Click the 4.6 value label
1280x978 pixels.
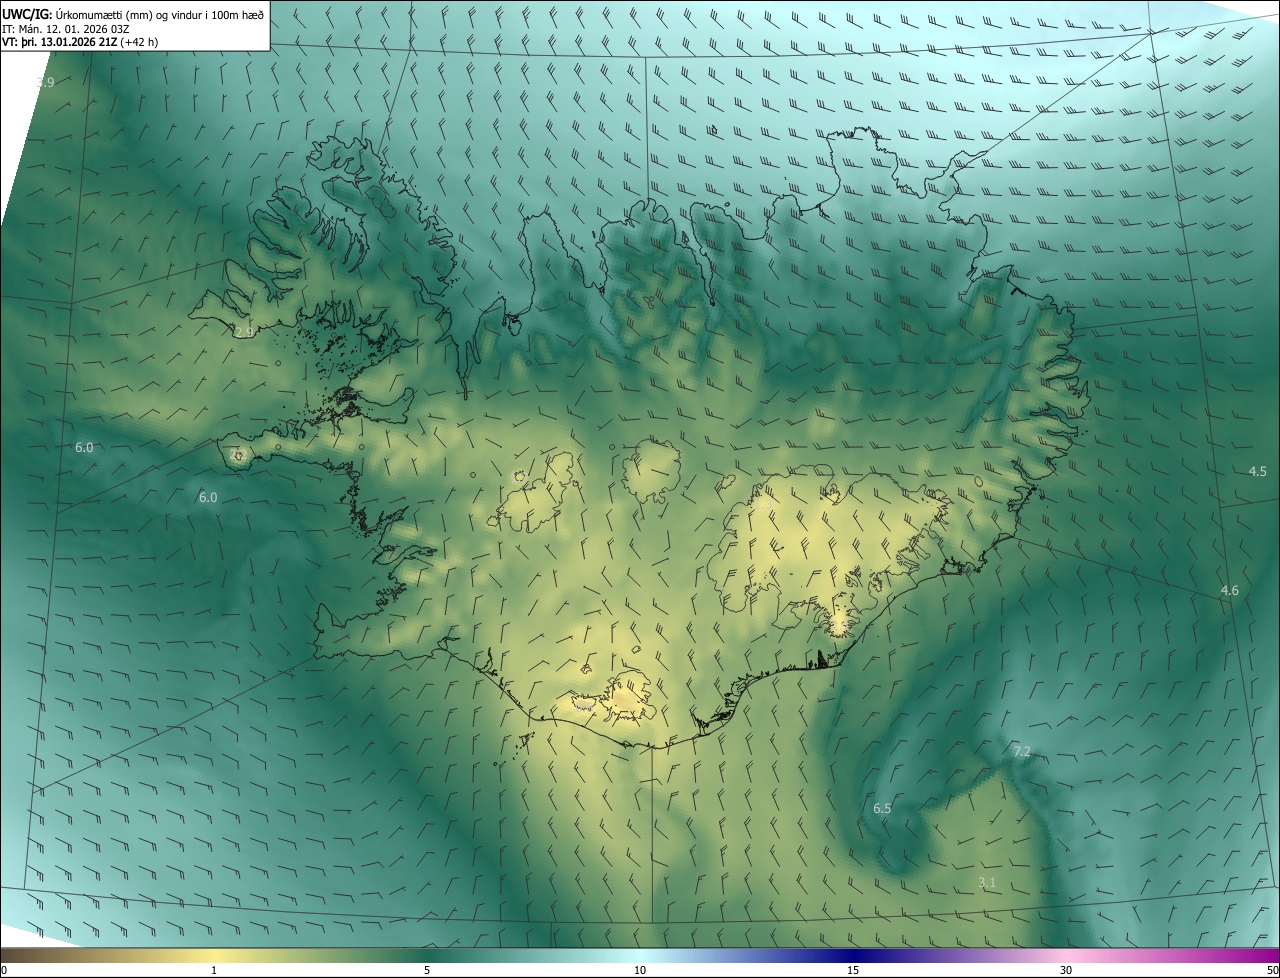tap(1230, 591)
